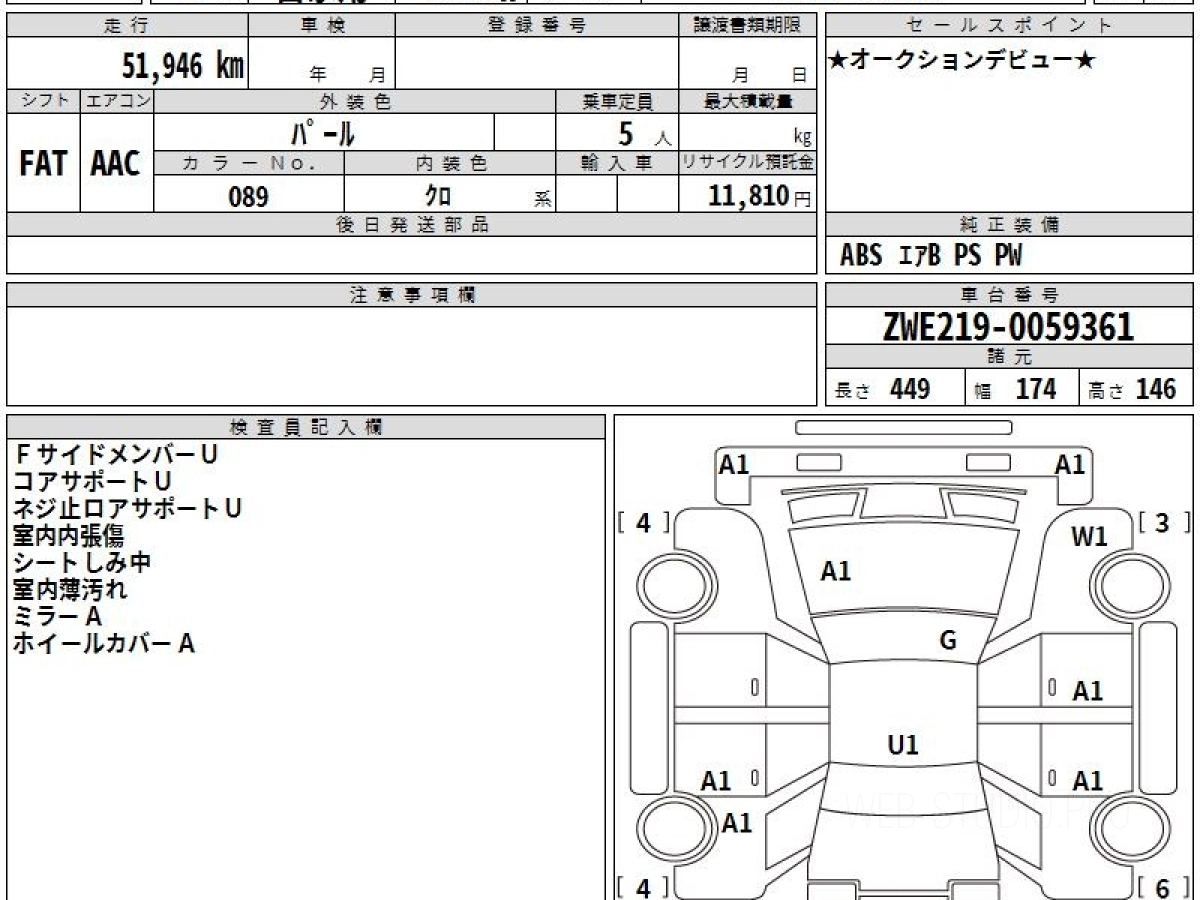Click the U1 dent mark on the roof

point(903,745)
